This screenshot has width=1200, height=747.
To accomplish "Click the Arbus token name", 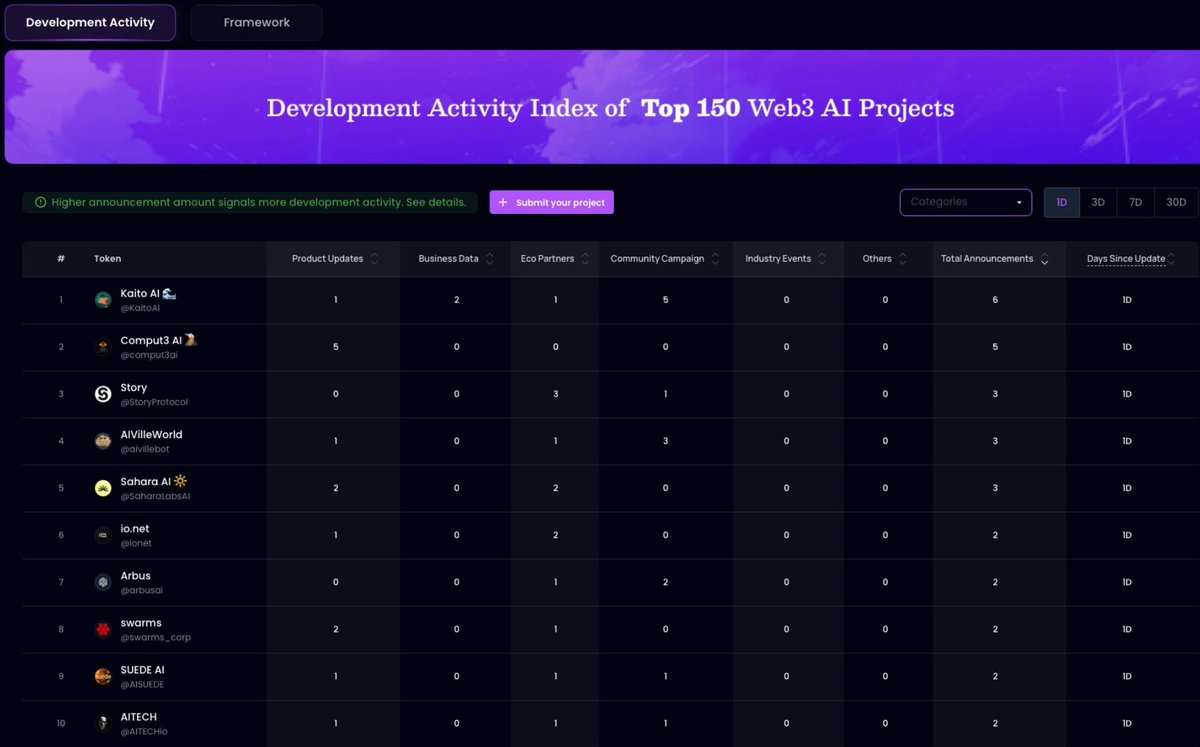I will click(x=135, y=576).
